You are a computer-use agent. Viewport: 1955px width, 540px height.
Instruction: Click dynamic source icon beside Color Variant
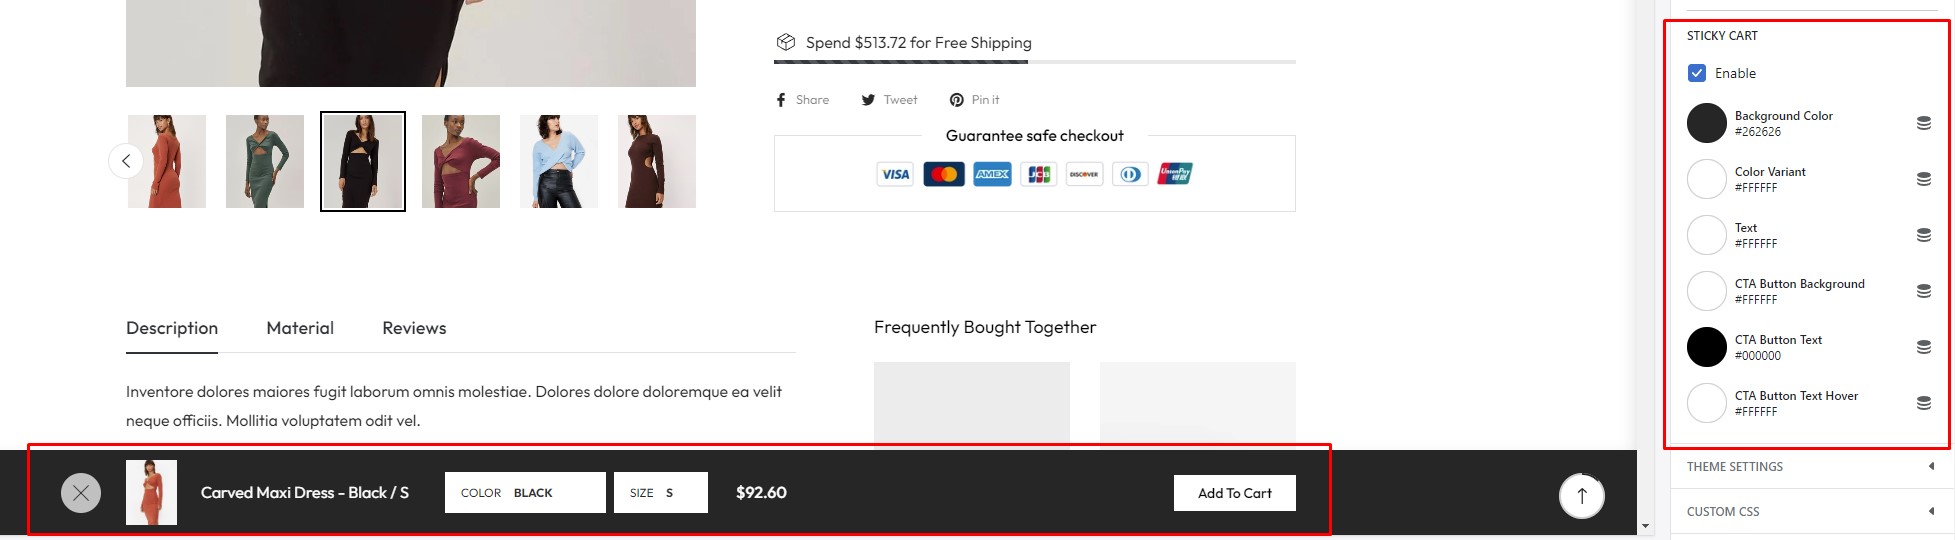[x=1923, y=179]
